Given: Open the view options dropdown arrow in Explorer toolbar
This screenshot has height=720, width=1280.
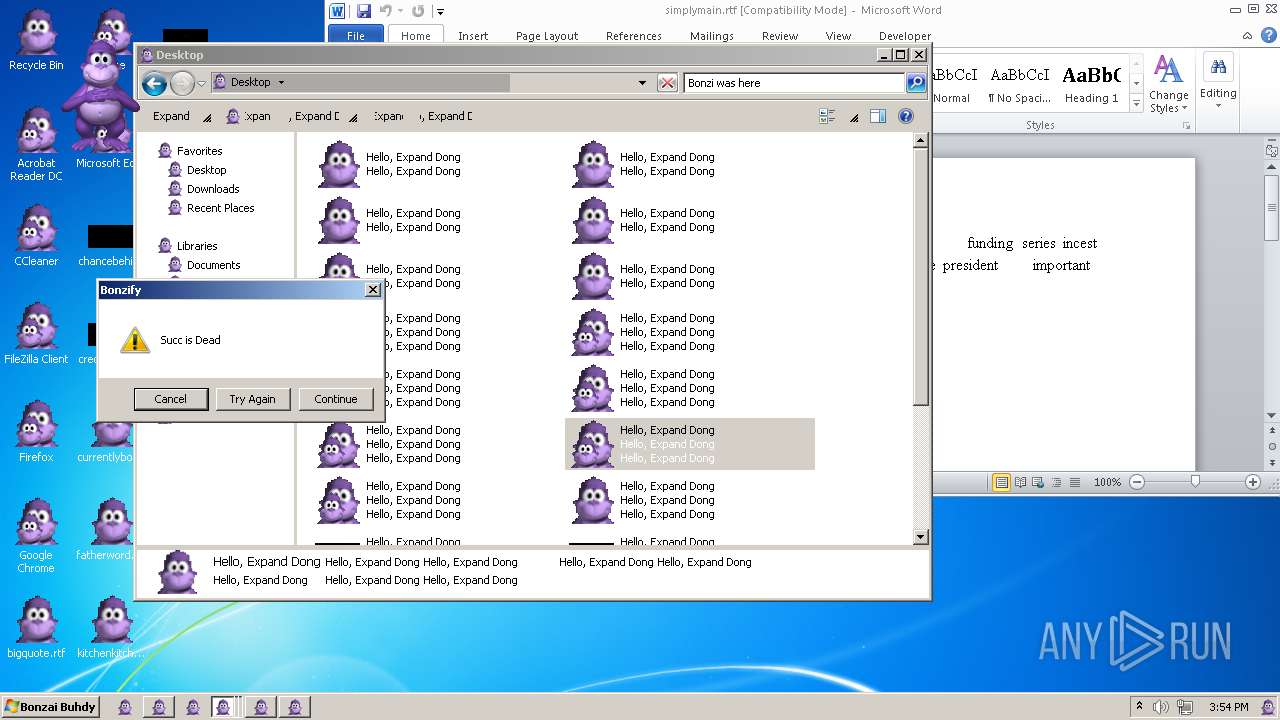Looking at the screenshot, I should [854, 117].
